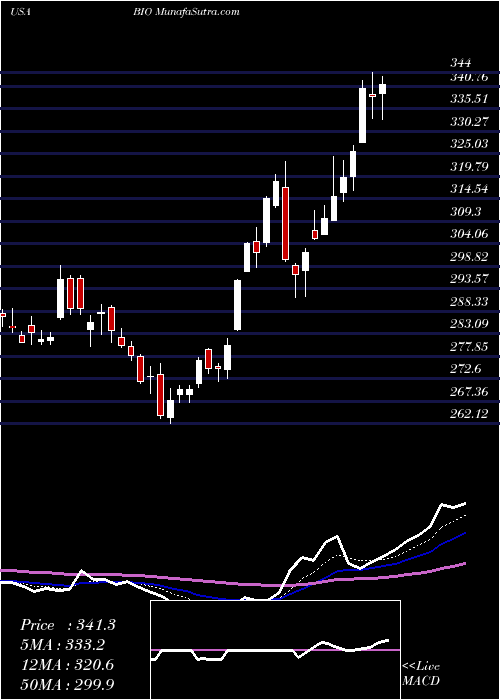Click the <<Live MACD label
500x700 pixels.
[421, 674]
